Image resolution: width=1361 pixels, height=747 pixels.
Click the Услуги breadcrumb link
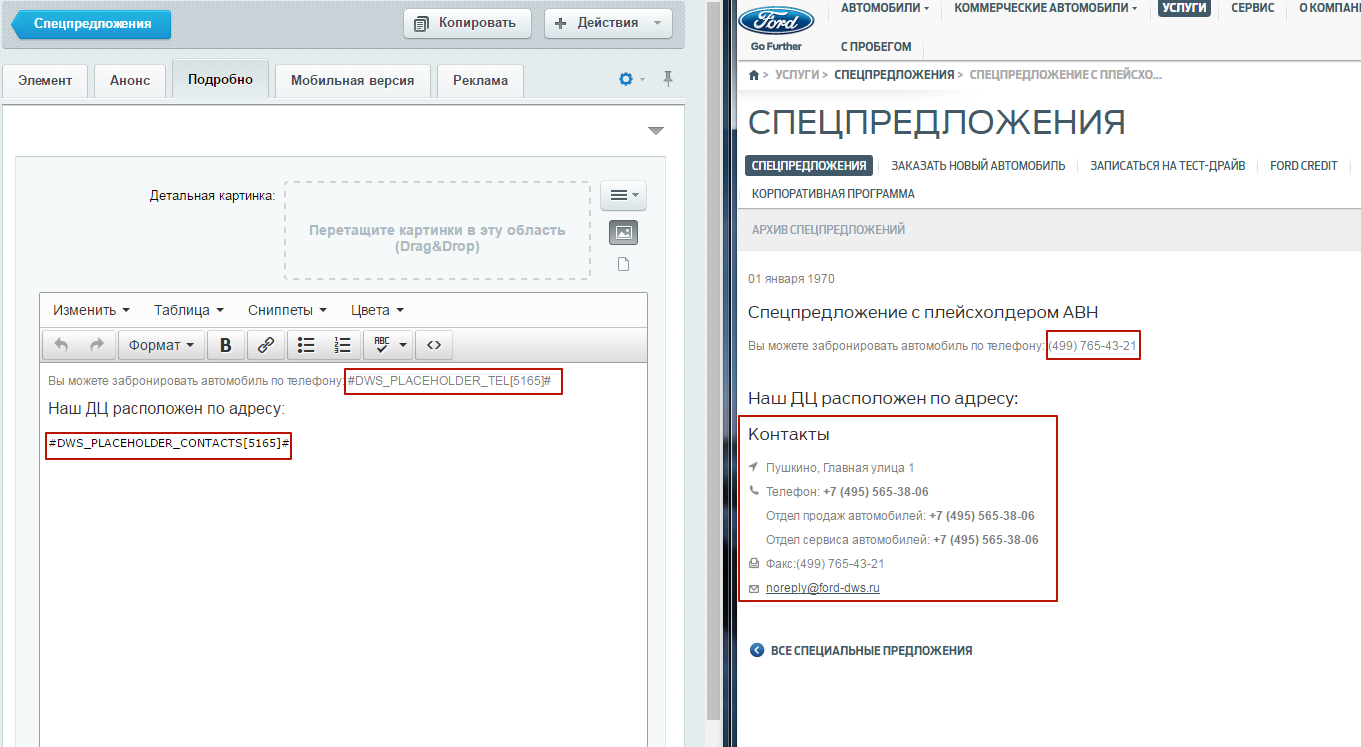coord(797,75)
